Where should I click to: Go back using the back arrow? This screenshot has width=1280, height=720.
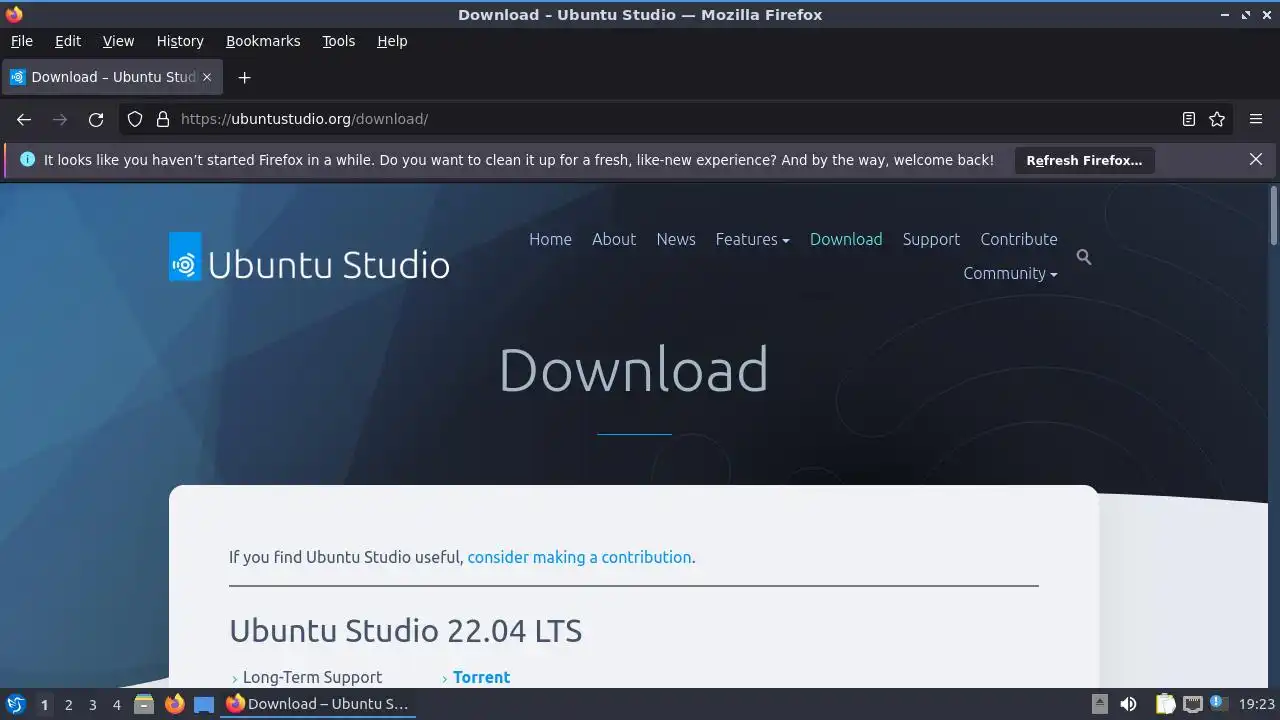coord(24,119)
